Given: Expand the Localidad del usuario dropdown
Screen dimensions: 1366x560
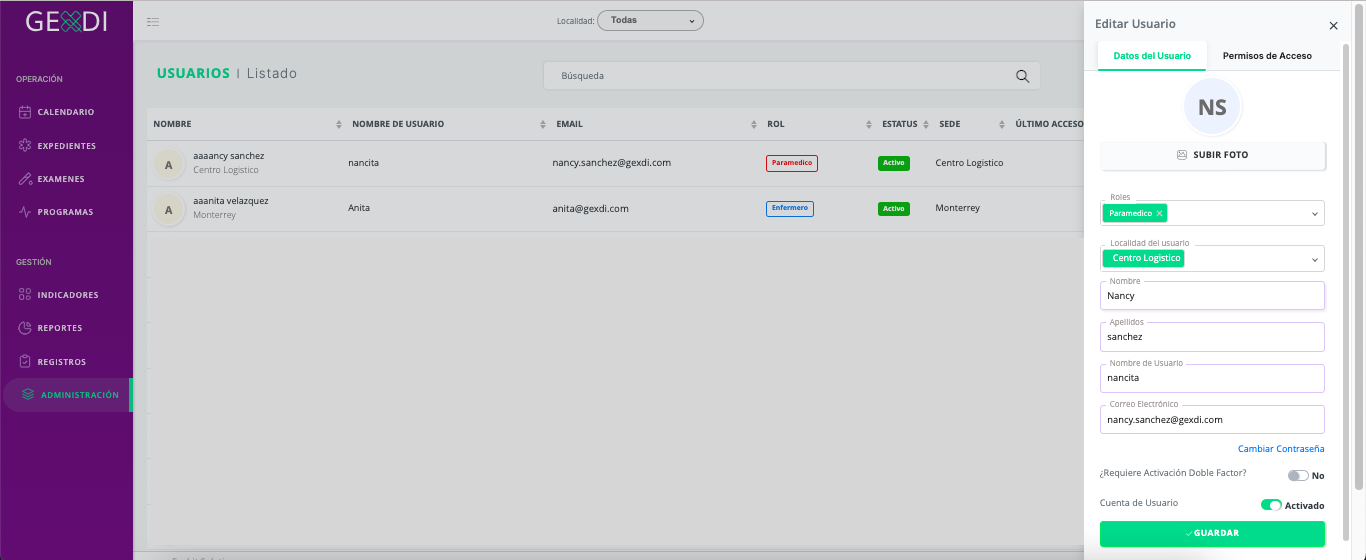Looking at the screenshot, I should (1314, 259).
